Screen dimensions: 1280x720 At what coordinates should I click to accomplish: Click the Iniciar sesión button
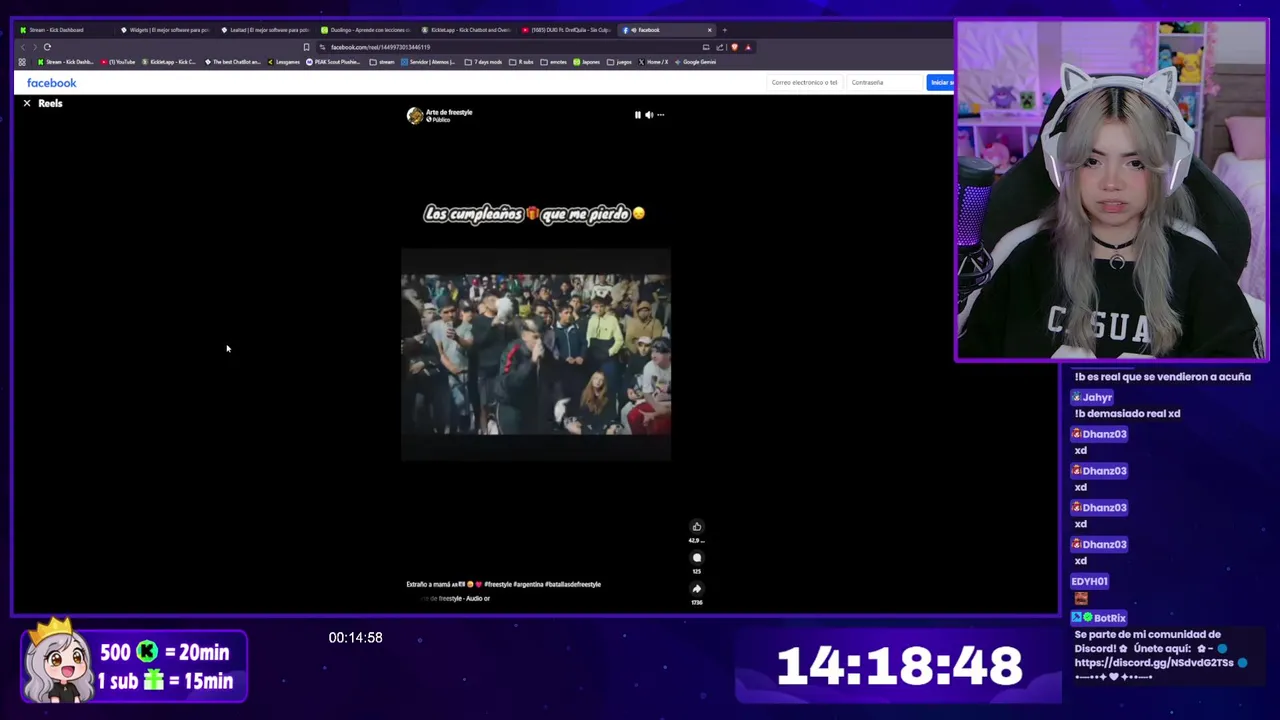pos(940,82)
